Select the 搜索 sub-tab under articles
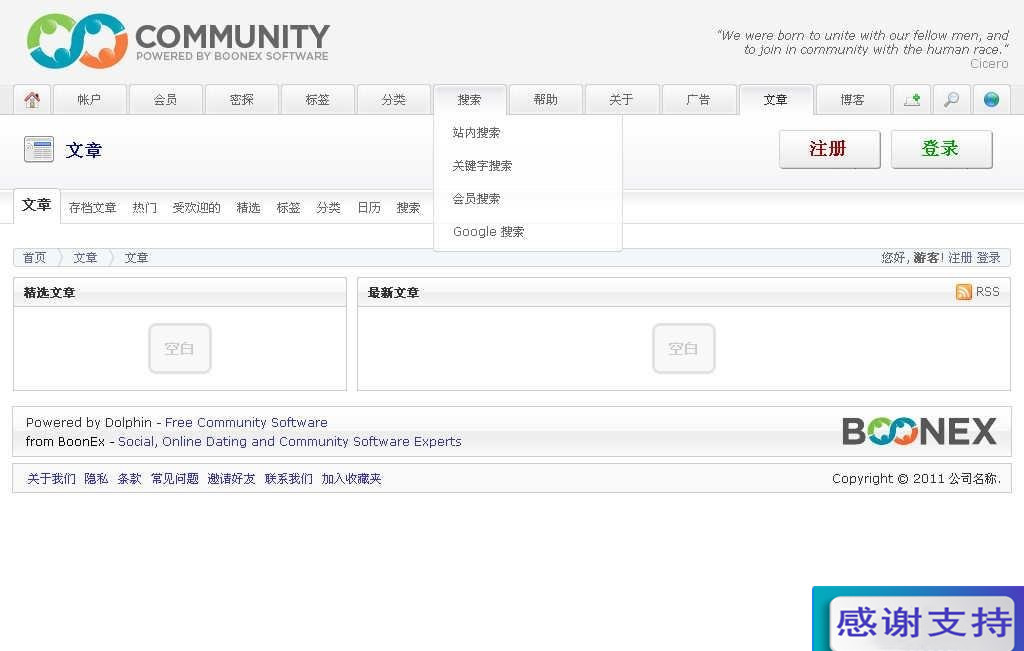This screenshot has height=651, width=1024. coord(408,208)
